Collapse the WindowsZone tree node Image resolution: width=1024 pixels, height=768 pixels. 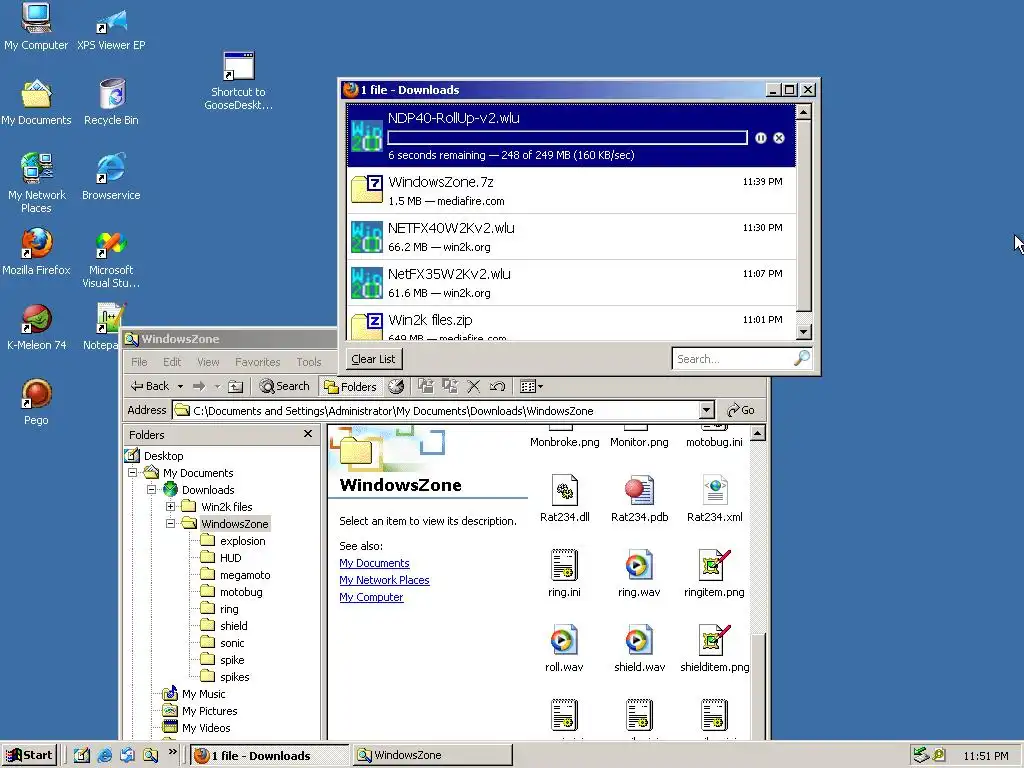tap(170, 523)
